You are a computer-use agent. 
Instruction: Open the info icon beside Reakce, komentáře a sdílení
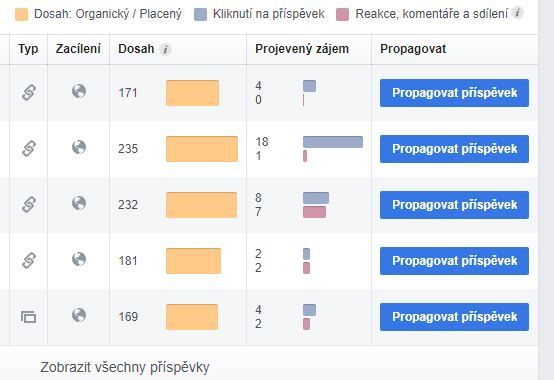click(518, 13)
